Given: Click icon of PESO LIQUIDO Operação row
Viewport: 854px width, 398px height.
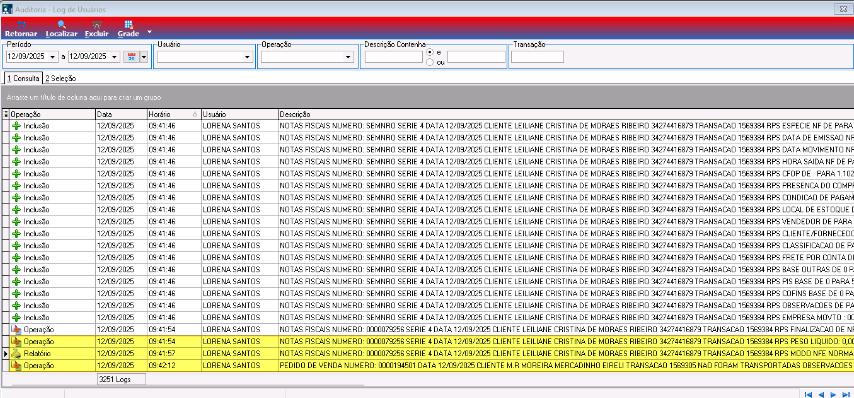Looking at the screenshot, I should (x=16, y=341).
